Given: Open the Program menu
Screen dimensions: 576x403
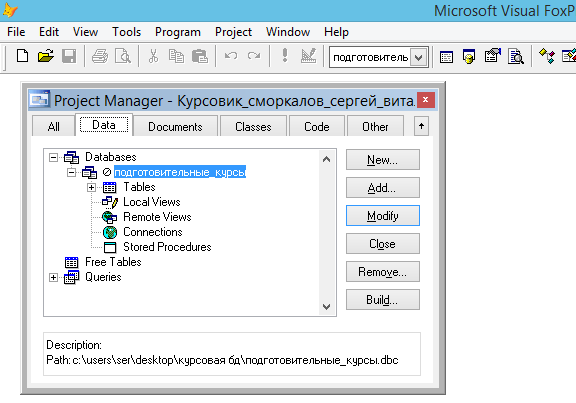Looking at the screenshot, I should [178, 32].
